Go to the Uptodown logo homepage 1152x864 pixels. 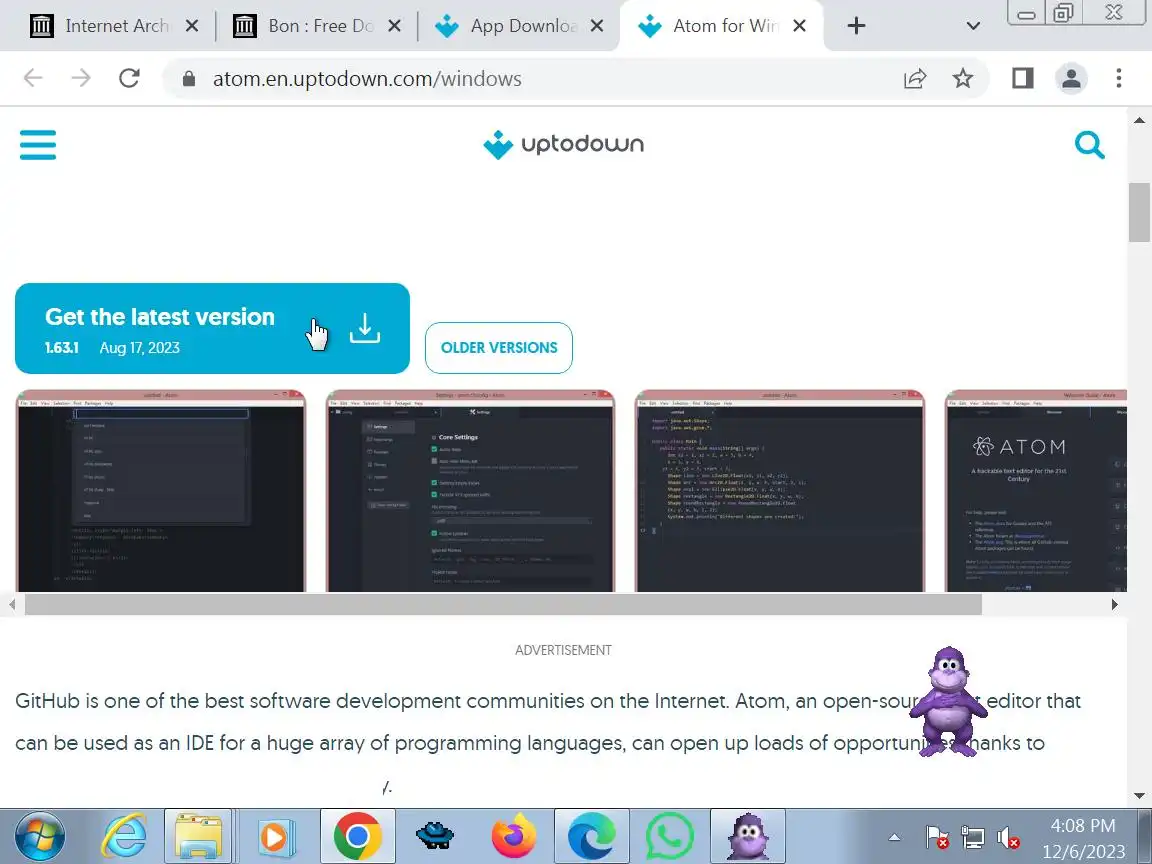564,144
